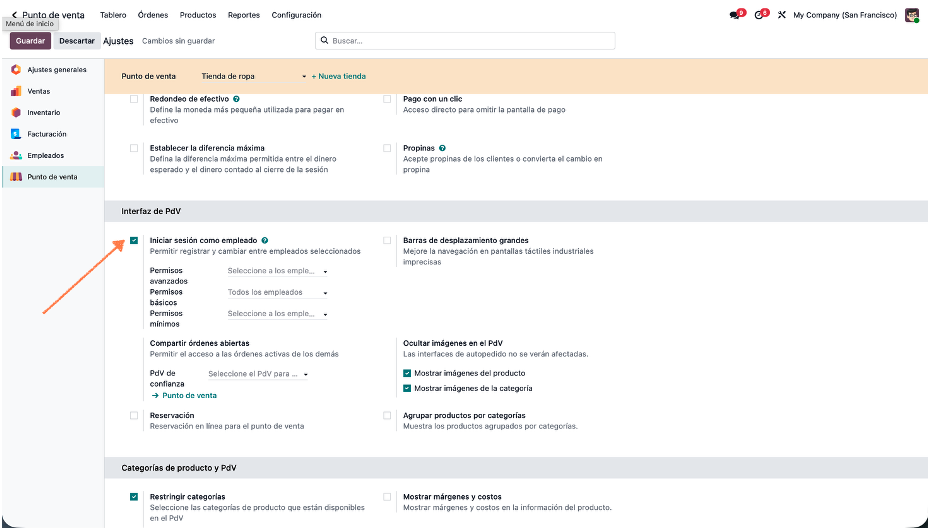Expand the Permisos básicos employee dropdown
The width and height of the screenshot is (928, 529).
(x=278, y=293)
